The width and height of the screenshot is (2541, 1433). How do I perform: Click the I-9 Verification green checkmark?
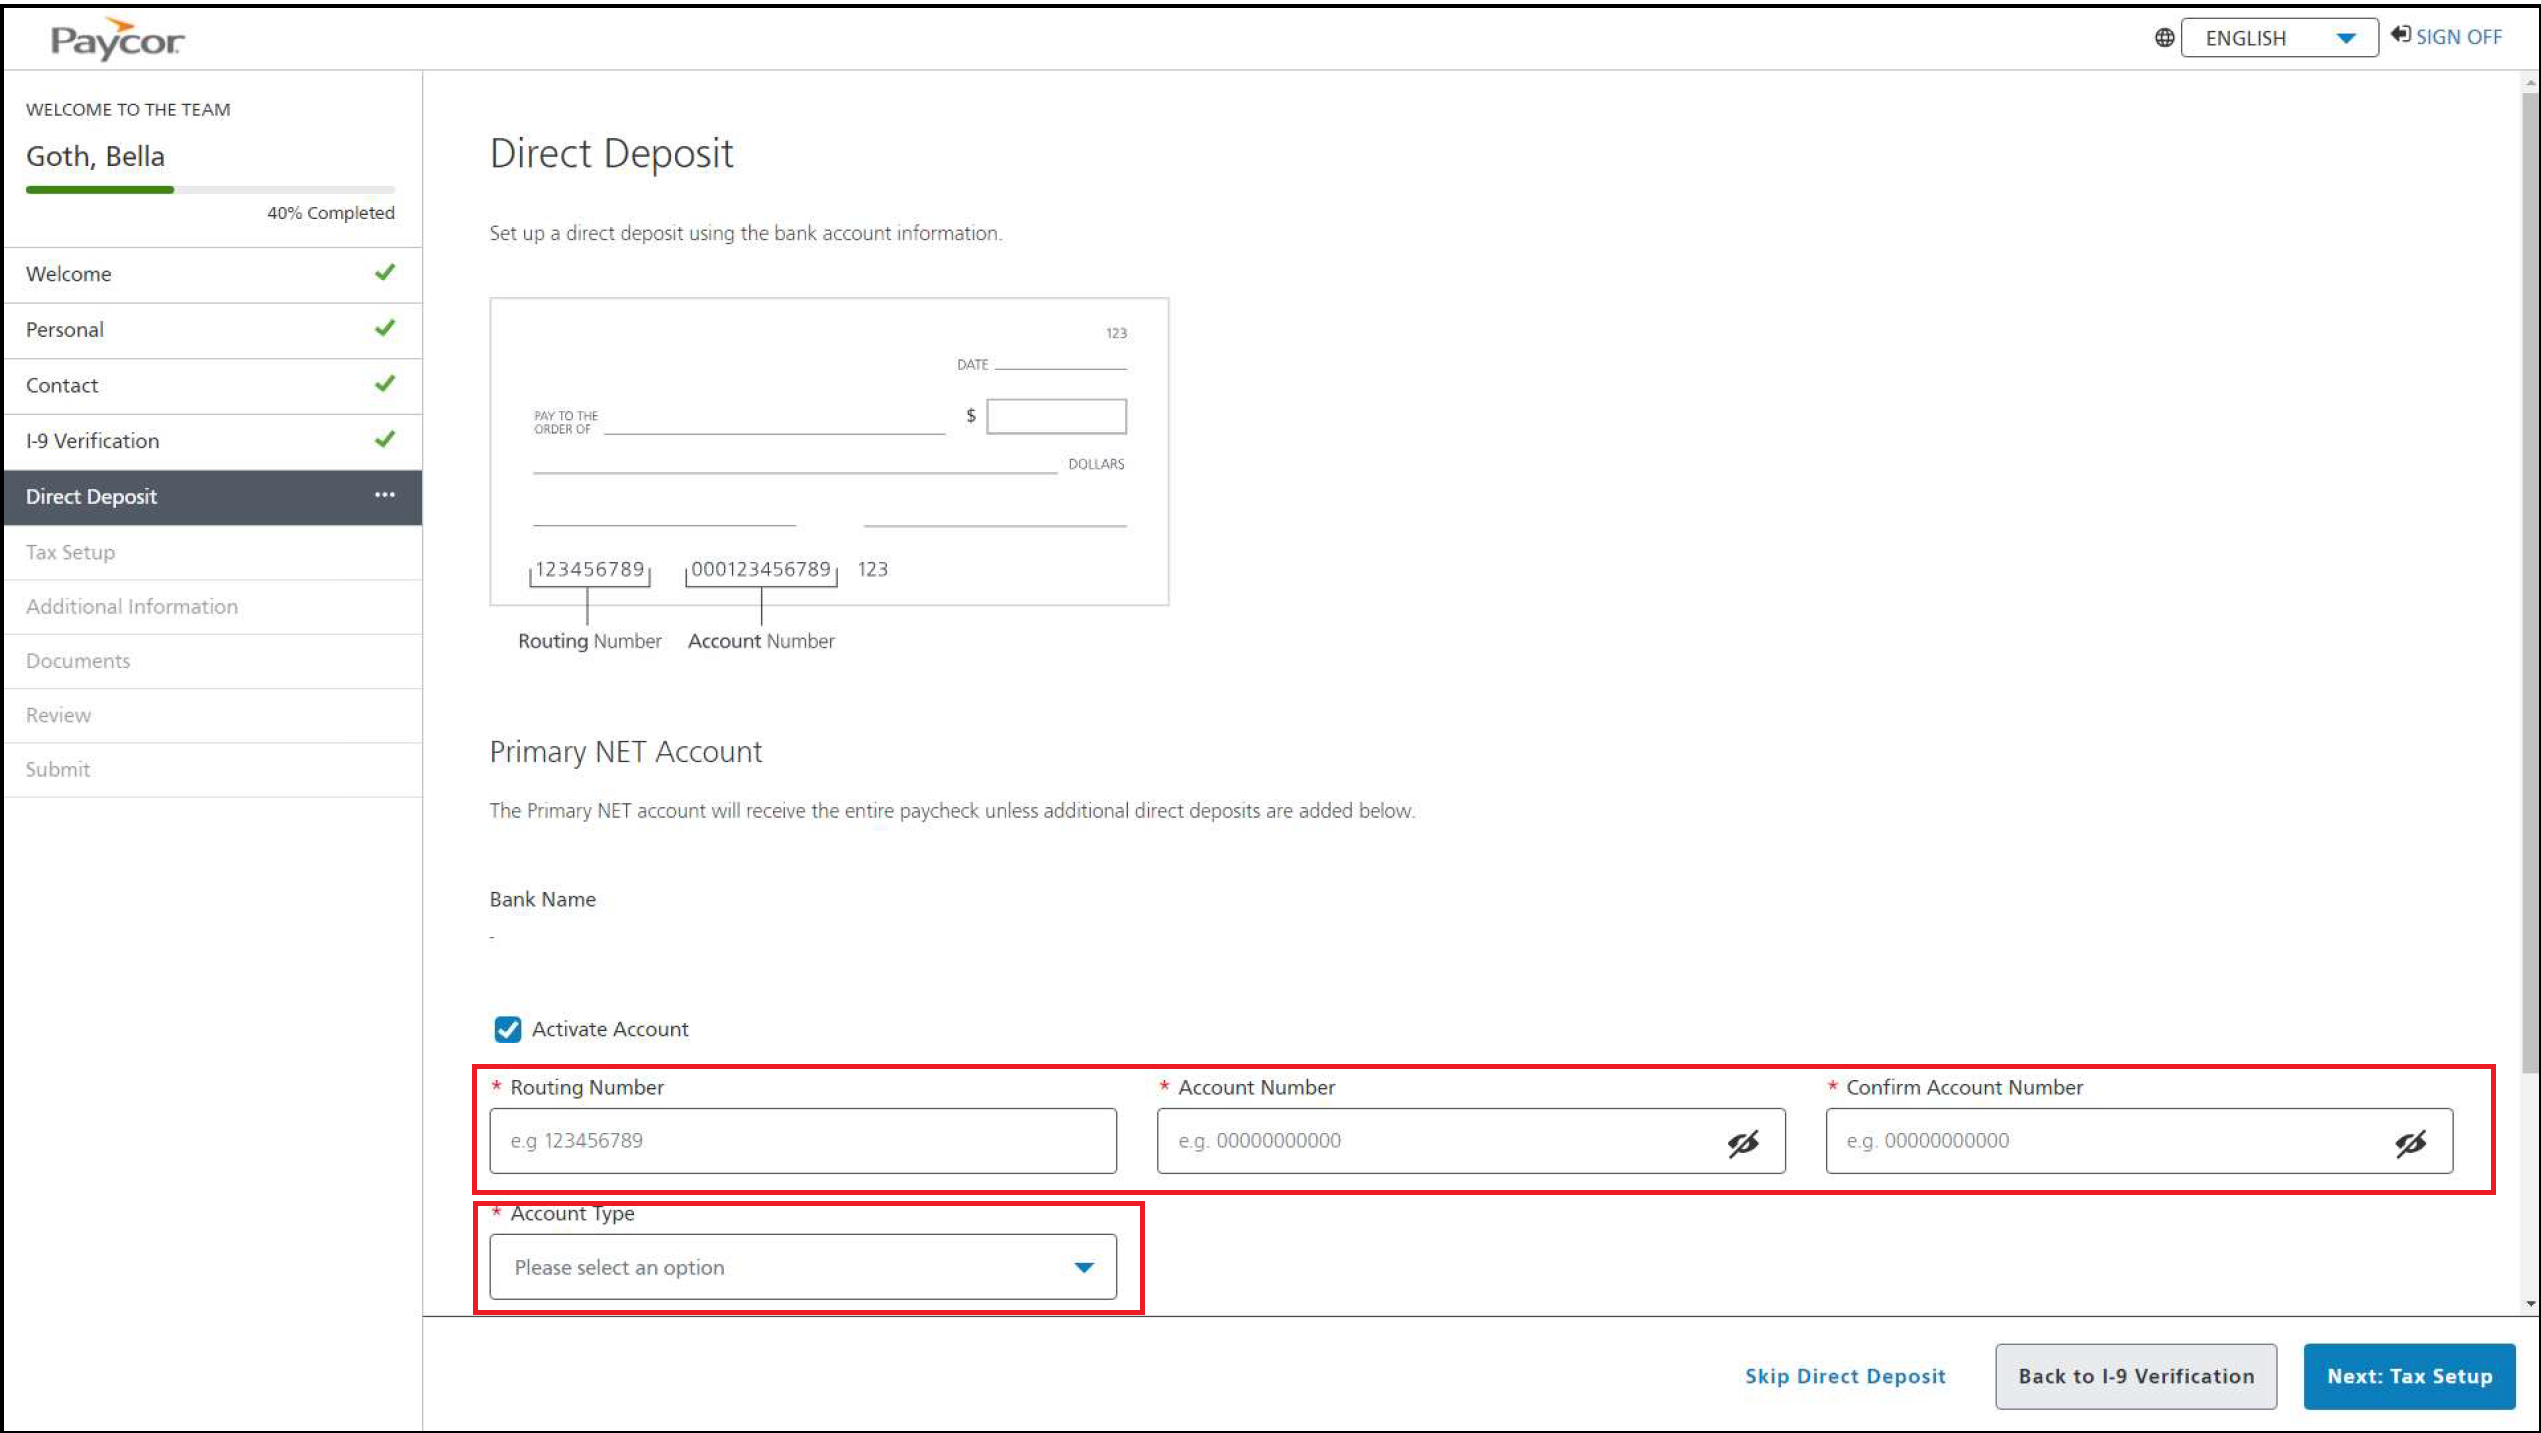coord(385,439)
